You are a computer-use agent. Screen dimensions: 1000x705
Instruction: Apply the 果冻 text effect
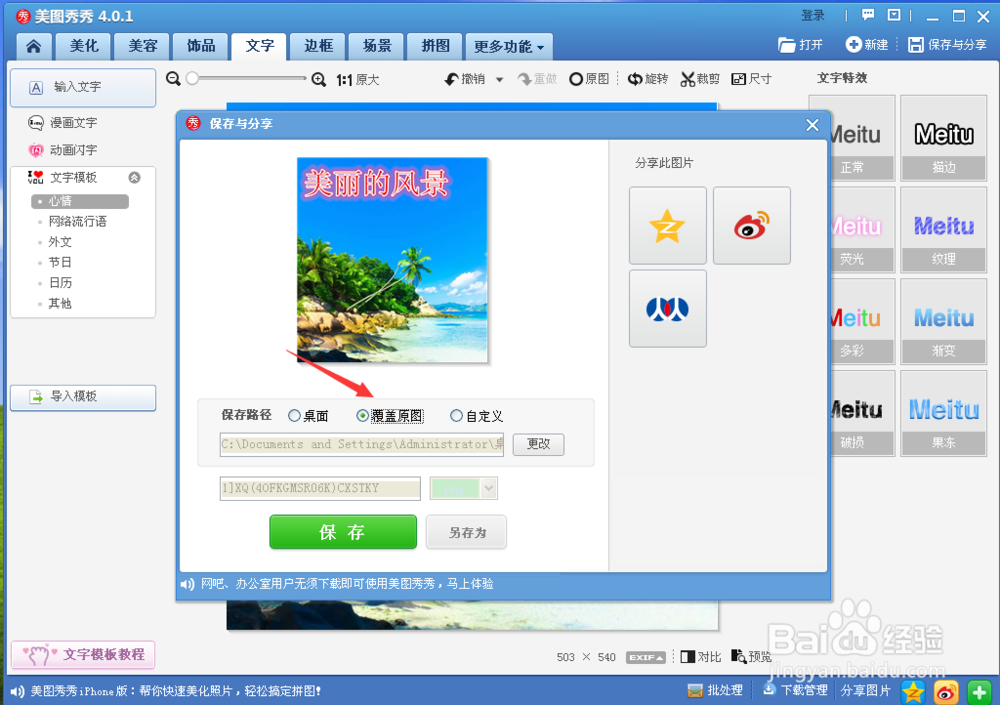pyautogui.click(x=944, y=413)
